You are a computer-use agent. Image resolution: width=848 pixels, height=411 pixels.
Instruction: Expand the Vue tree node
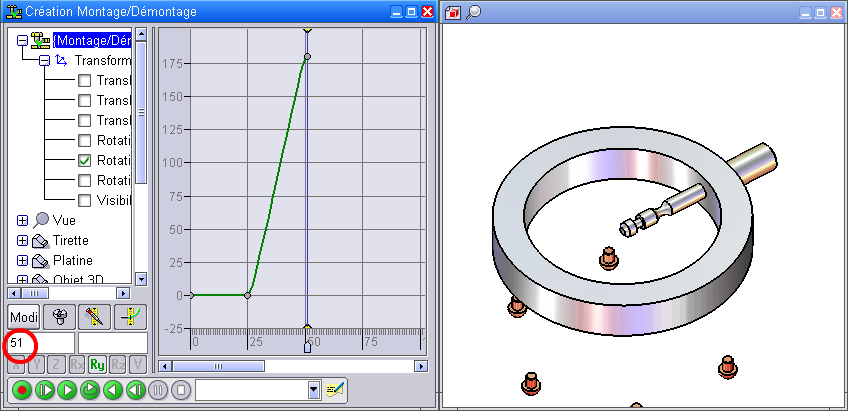click(23, 220)
